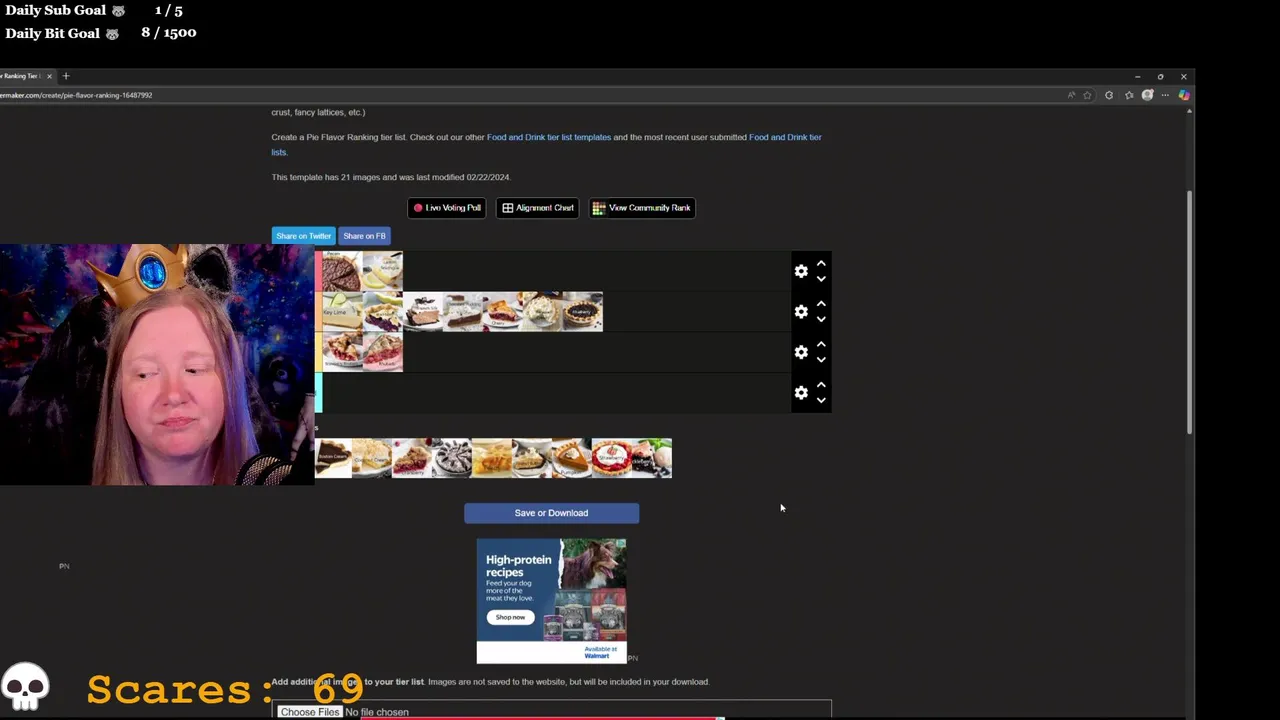
Task: Move the cyan tier row down
Action: (x=821, y=400)
